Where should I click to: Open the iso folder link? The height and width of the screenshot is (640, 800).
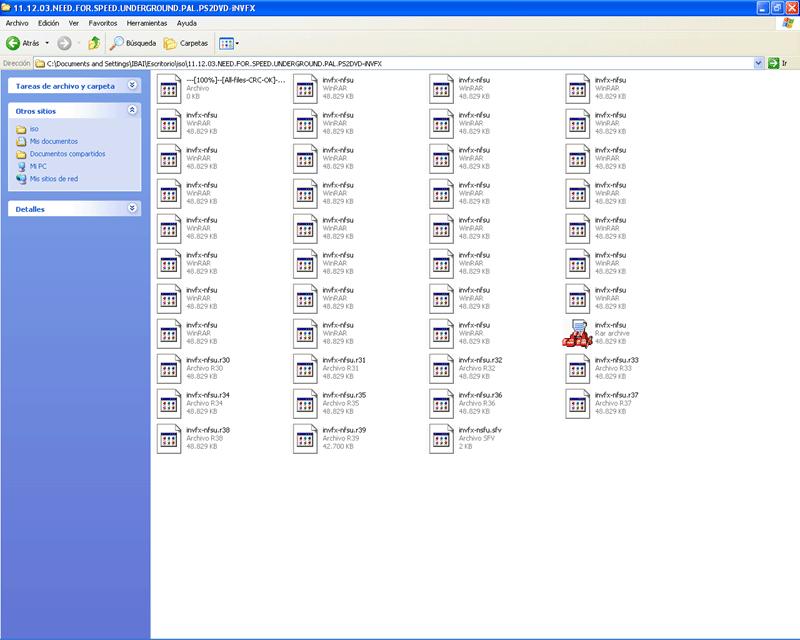(34, 129)
